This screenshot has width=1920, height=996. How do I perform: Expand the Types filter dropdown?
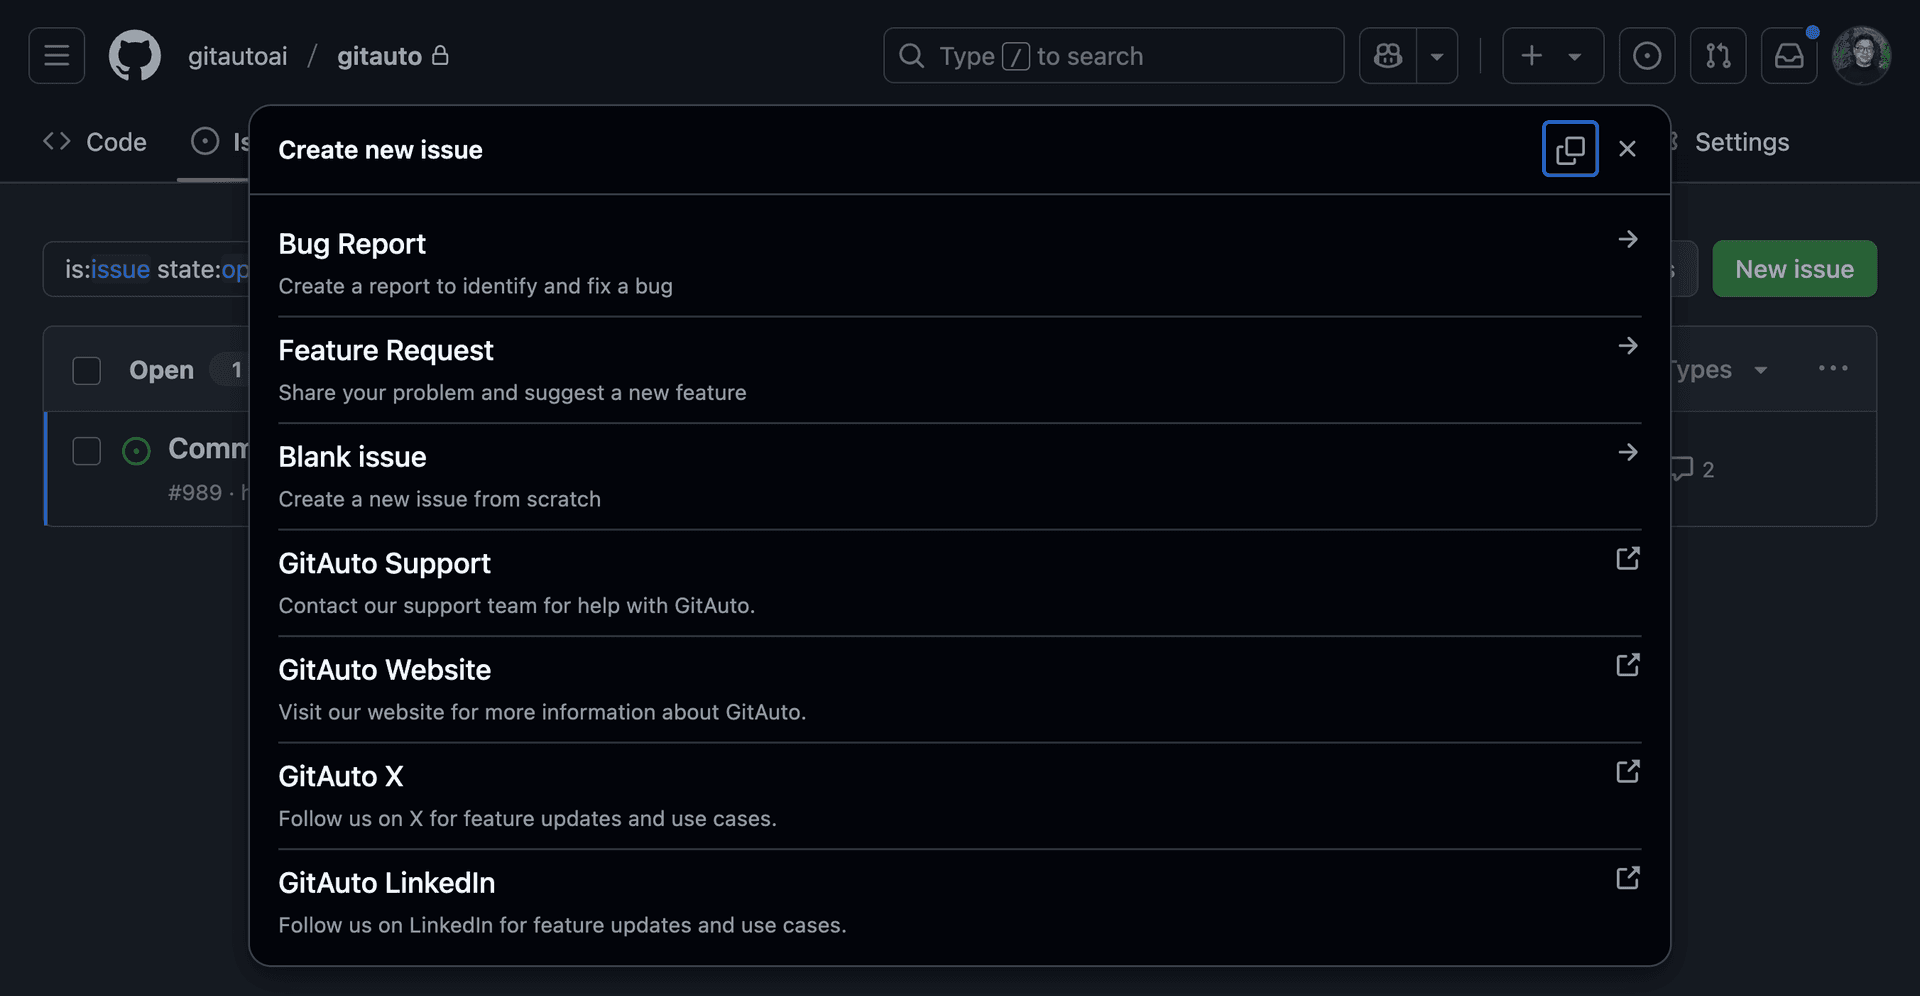click(1718, 369)
